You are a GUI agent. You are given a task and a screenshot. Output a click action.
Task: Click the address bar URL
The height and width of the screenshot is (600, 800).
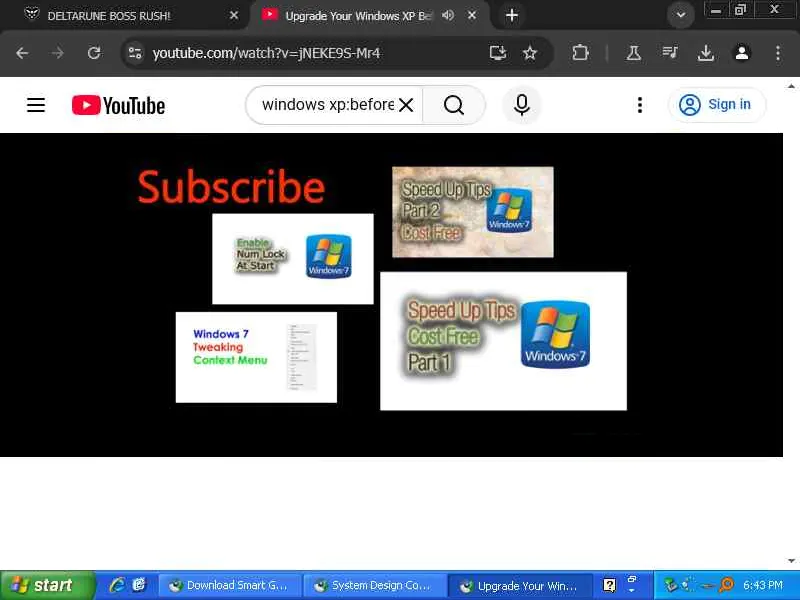click(266, 53)
